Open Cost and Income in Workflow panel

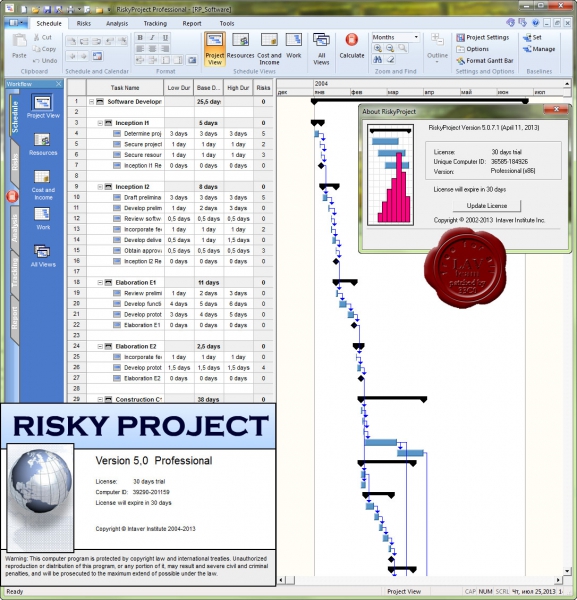(43, 185)
